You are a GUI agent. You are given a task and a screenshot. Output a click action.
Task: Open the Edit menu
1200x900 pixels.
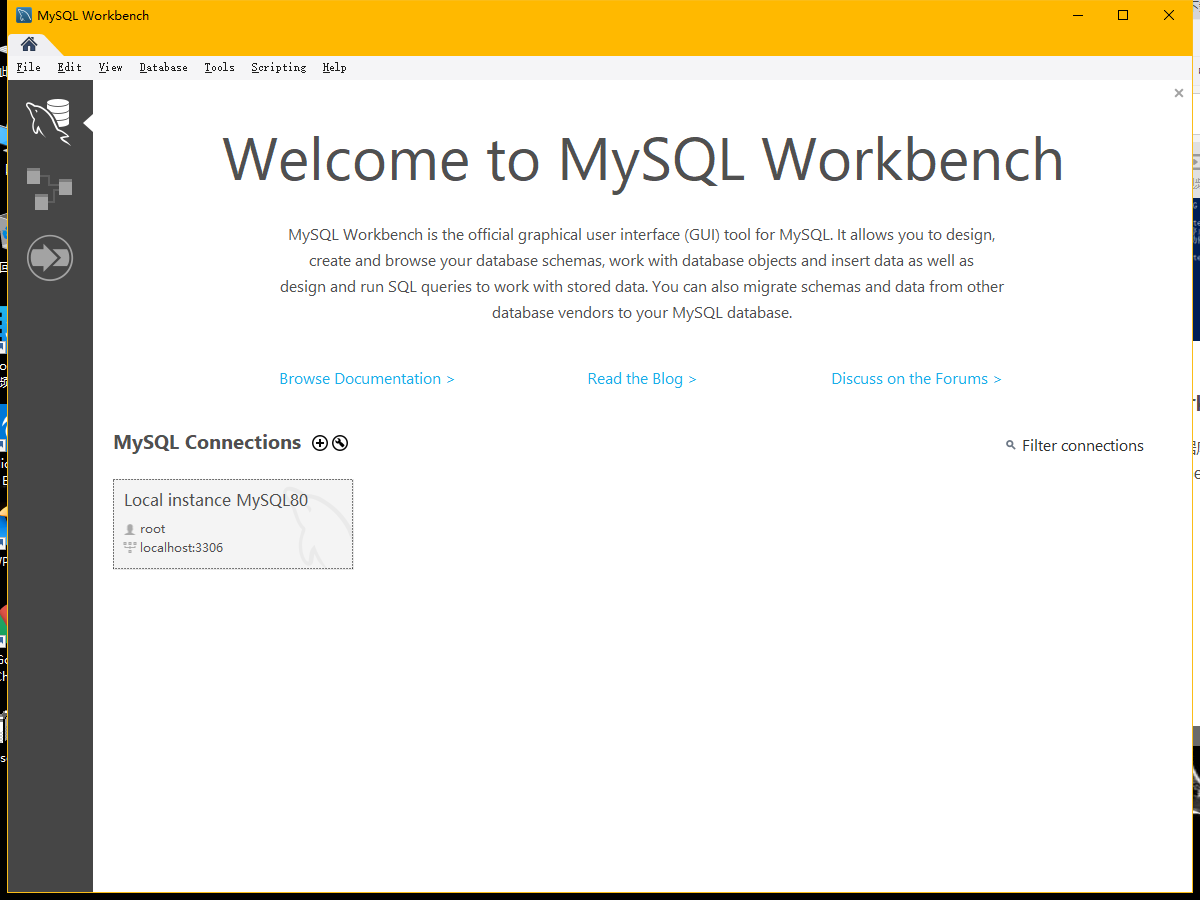pyautogui.click(x=70, y=67)
